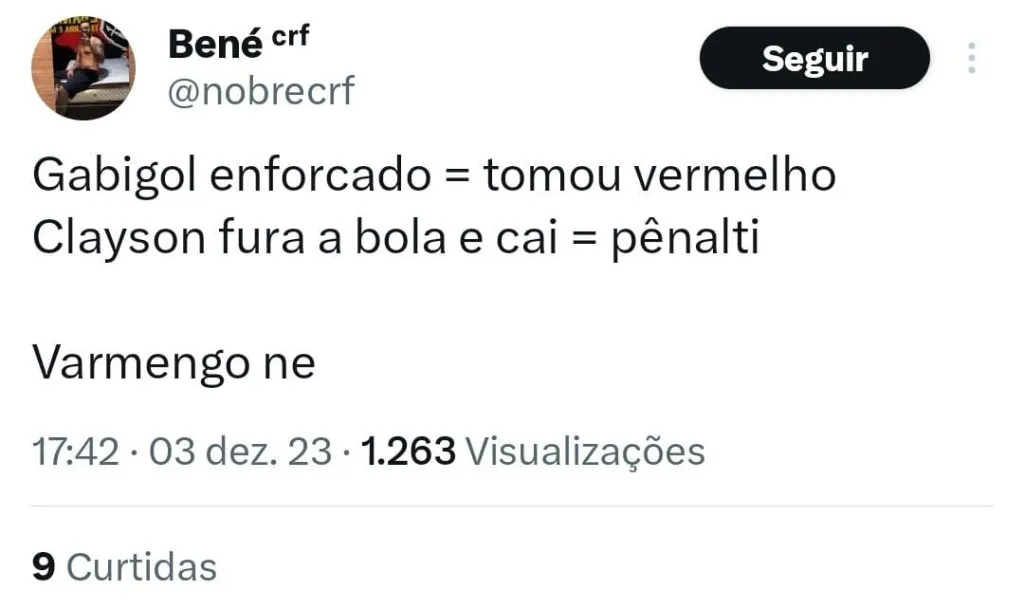The image size is (1024, 609).
Task: Click the line starting with Clayson fura
Action: [396, 240]
